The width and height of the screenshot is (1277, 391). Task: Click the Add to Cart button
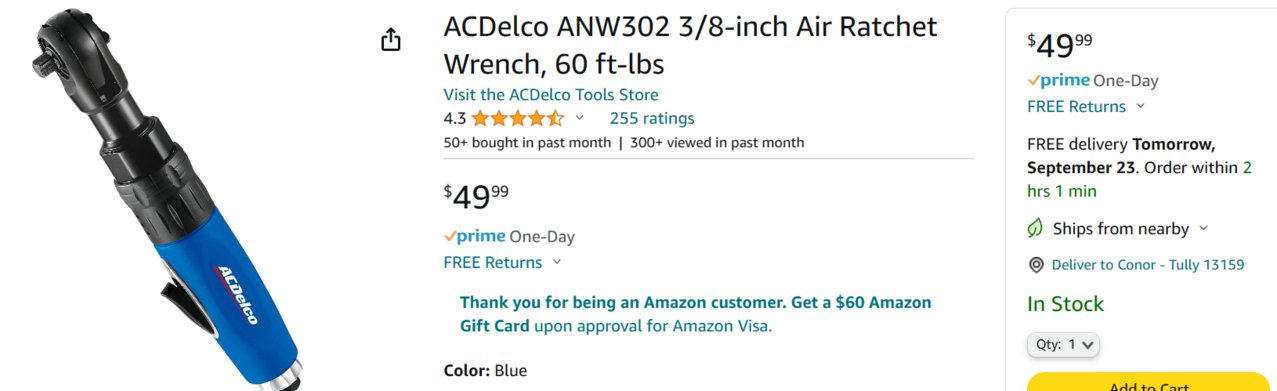click(x=1148, y=383)
